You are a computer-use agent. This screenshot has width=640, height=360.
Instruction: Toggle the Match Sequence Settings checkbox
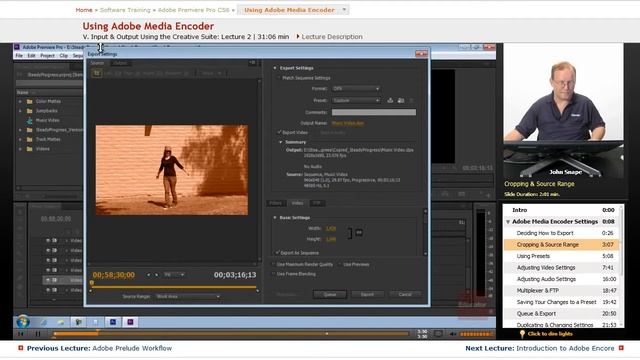click(x=279, y=78)
